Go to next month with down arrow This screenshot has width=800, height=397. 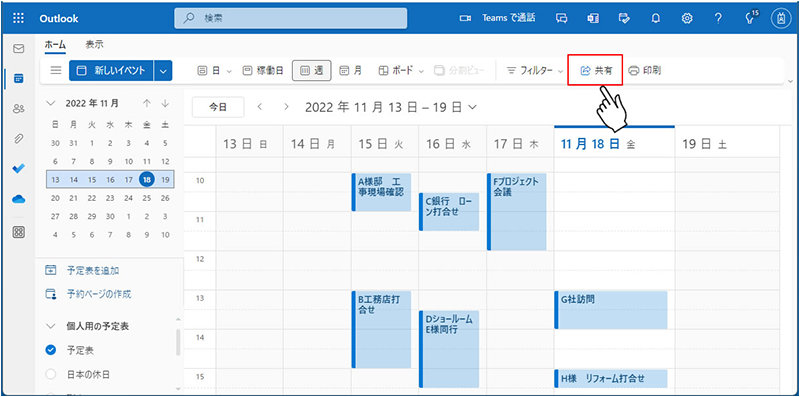pyautogui.click(x=165, y=103)
